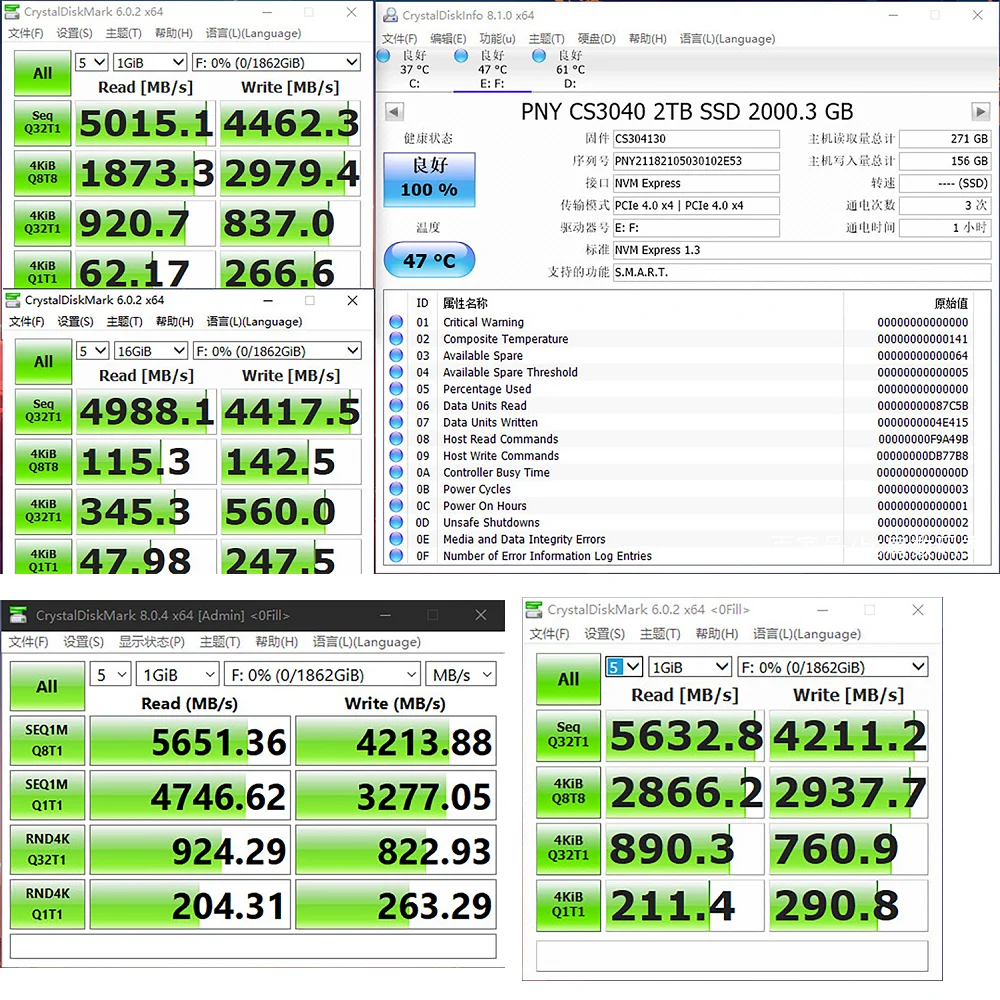Click the 47 °C temperature button
Viewport: 1000px width, 1000px height.
pyautogui.click(x=429, y=260)
